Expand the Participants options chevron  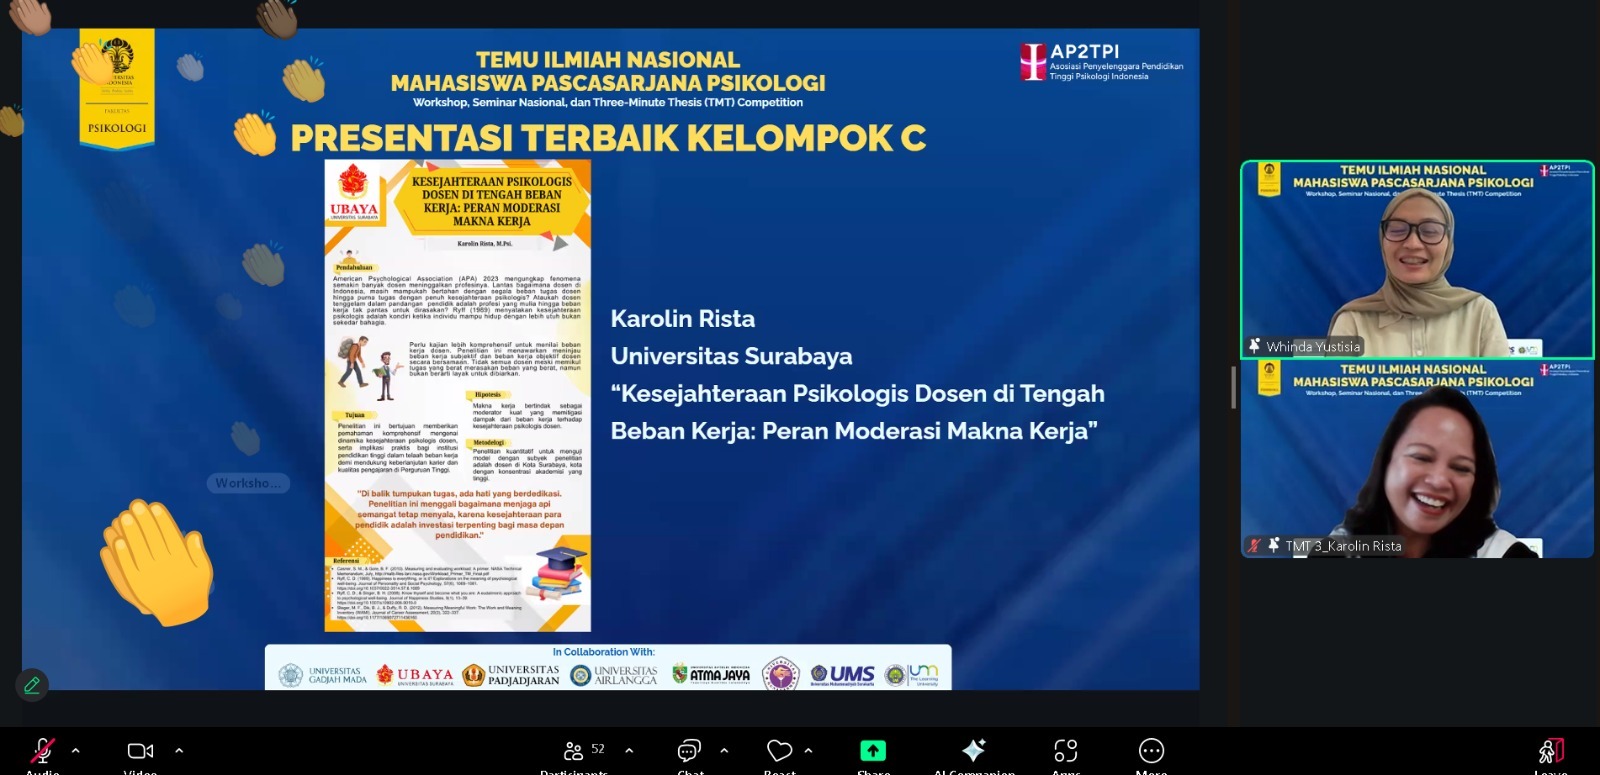click(629, 750)
